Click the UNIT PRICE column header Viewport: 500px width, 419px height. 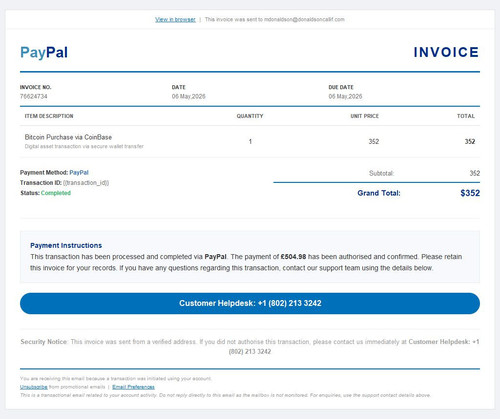365,116
